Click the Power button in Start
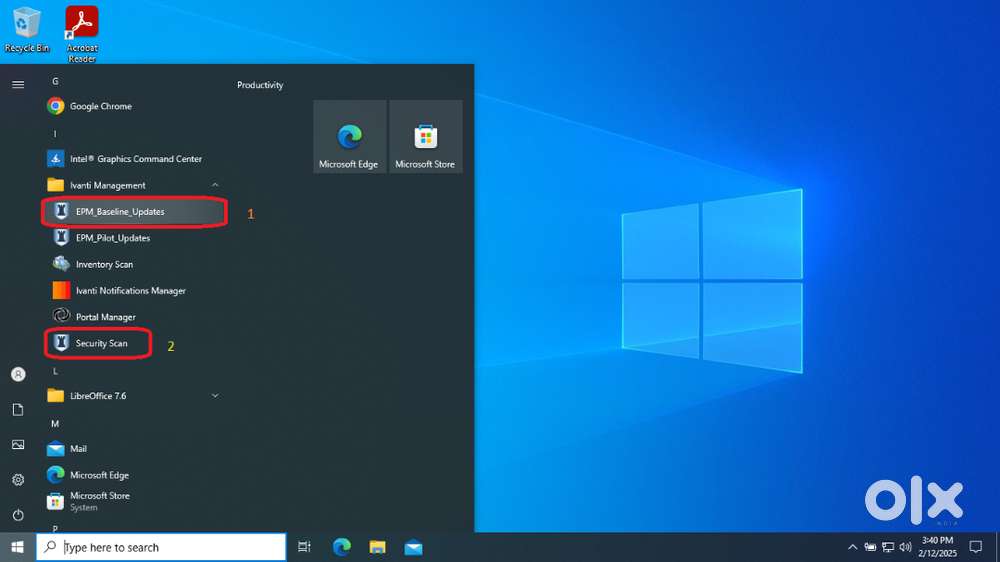Viewport: 1000px width, 562px height. coord(18,515)
